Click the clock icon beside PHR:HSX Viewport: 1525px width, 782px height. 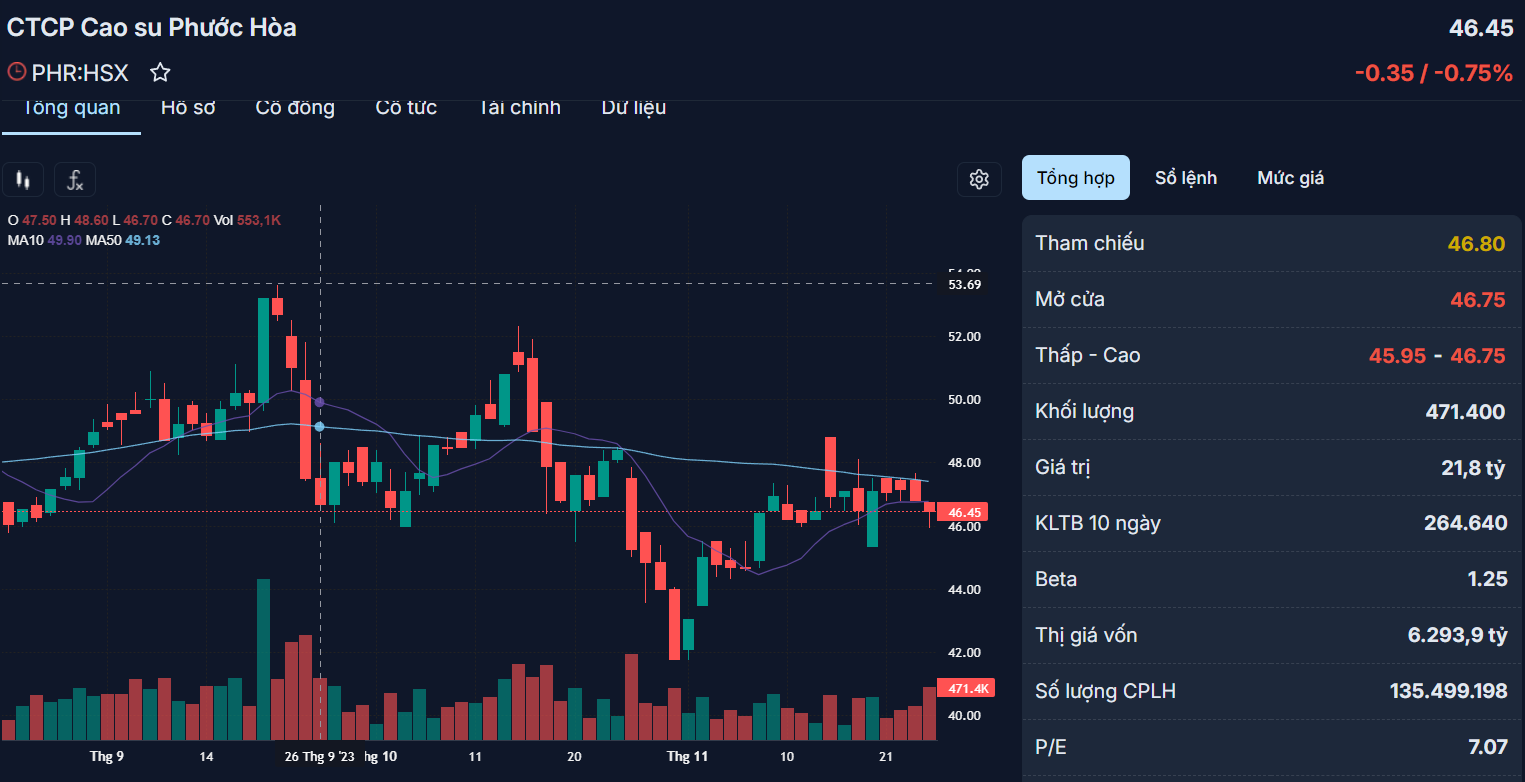16,72
